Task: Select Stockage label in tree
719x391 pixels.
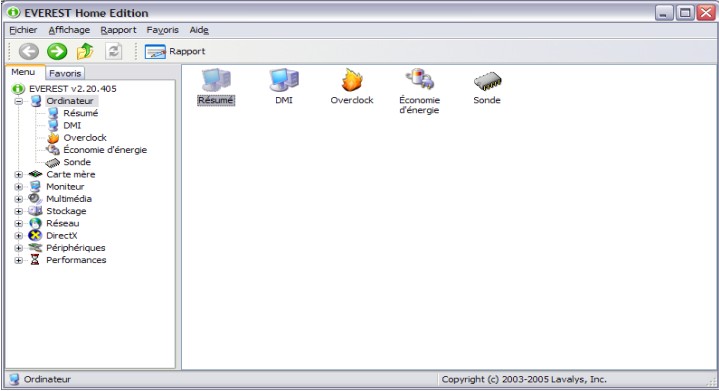Action: 66,211
